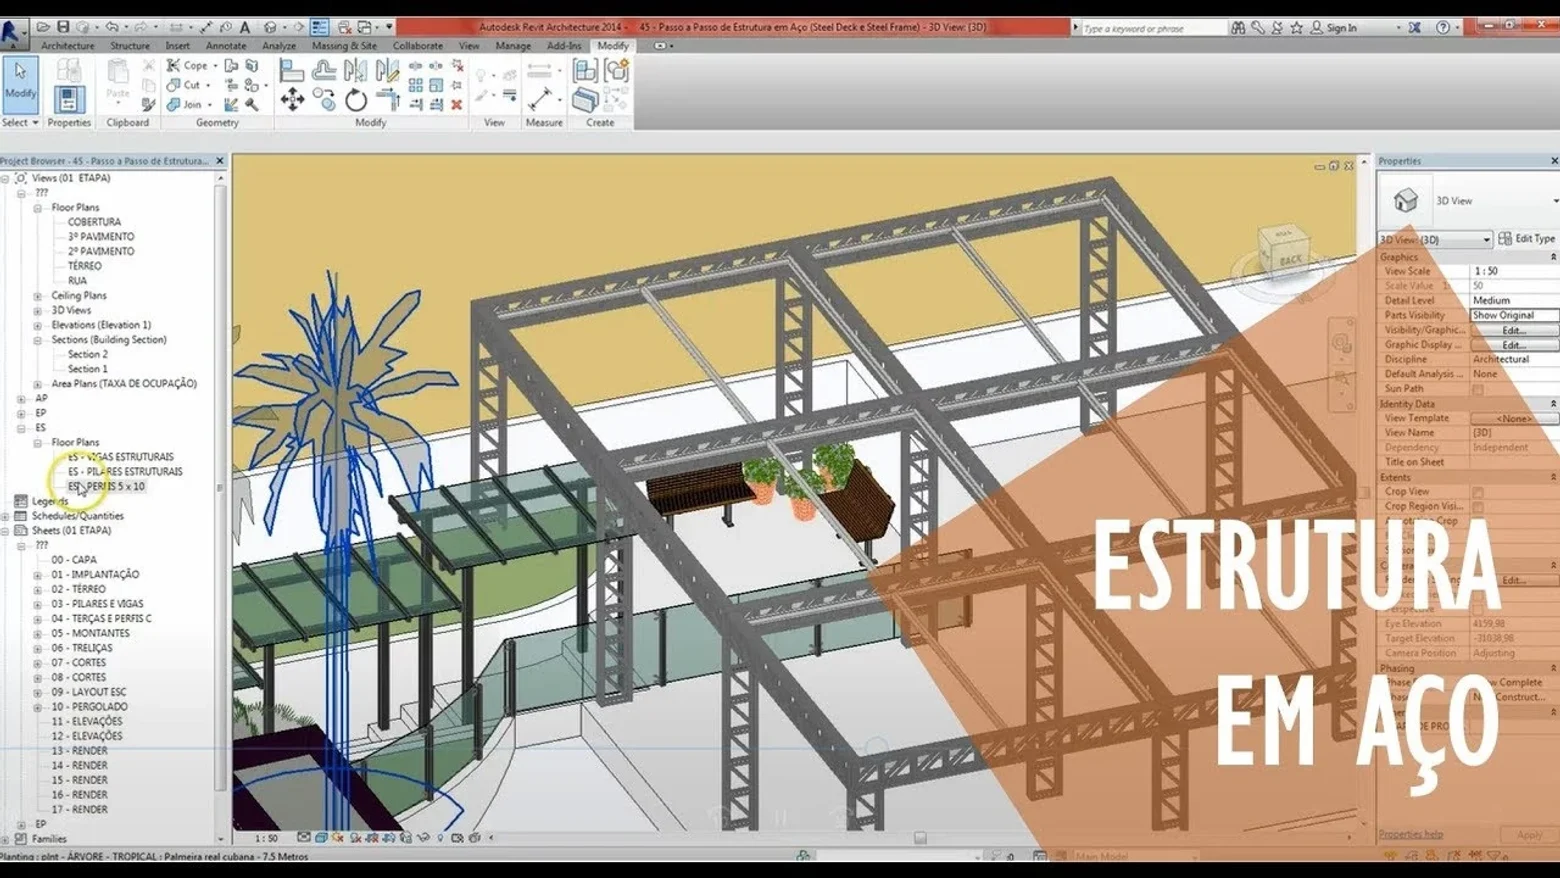Toggle the Crop Region Visible checkbox
1560x878 pixels.
click(1478, 507)
